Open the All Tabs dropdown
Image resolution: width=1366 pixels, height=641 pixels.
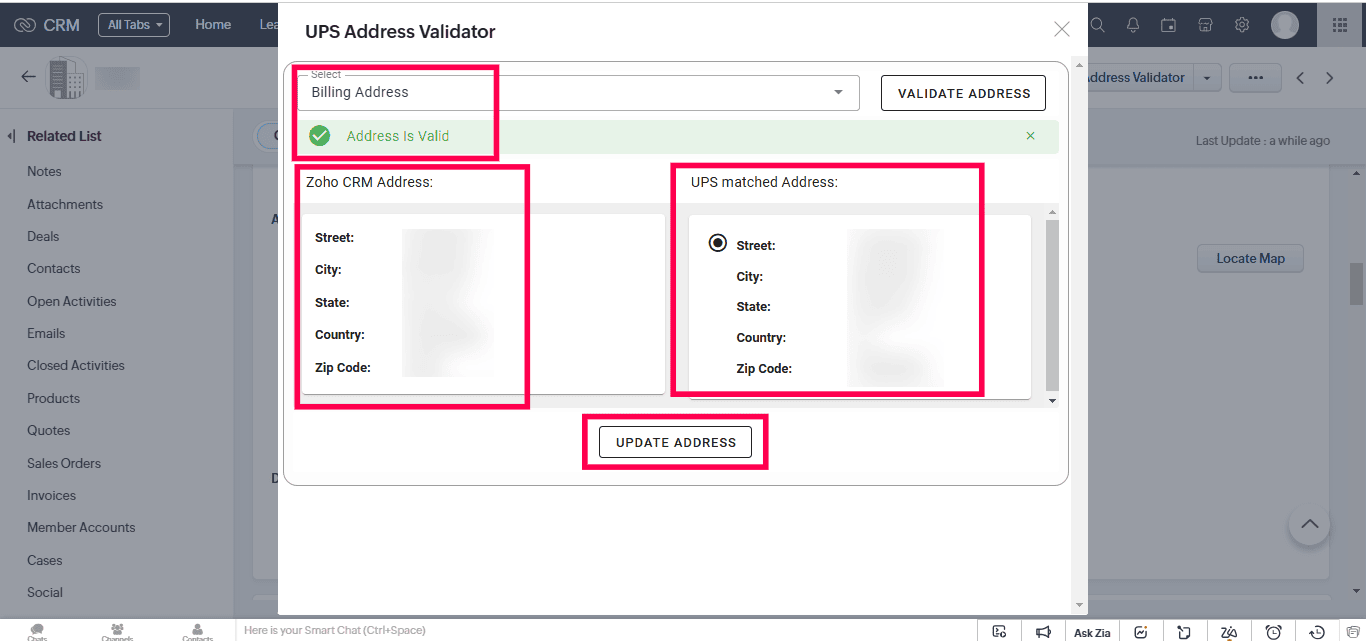tap(134, 25)
